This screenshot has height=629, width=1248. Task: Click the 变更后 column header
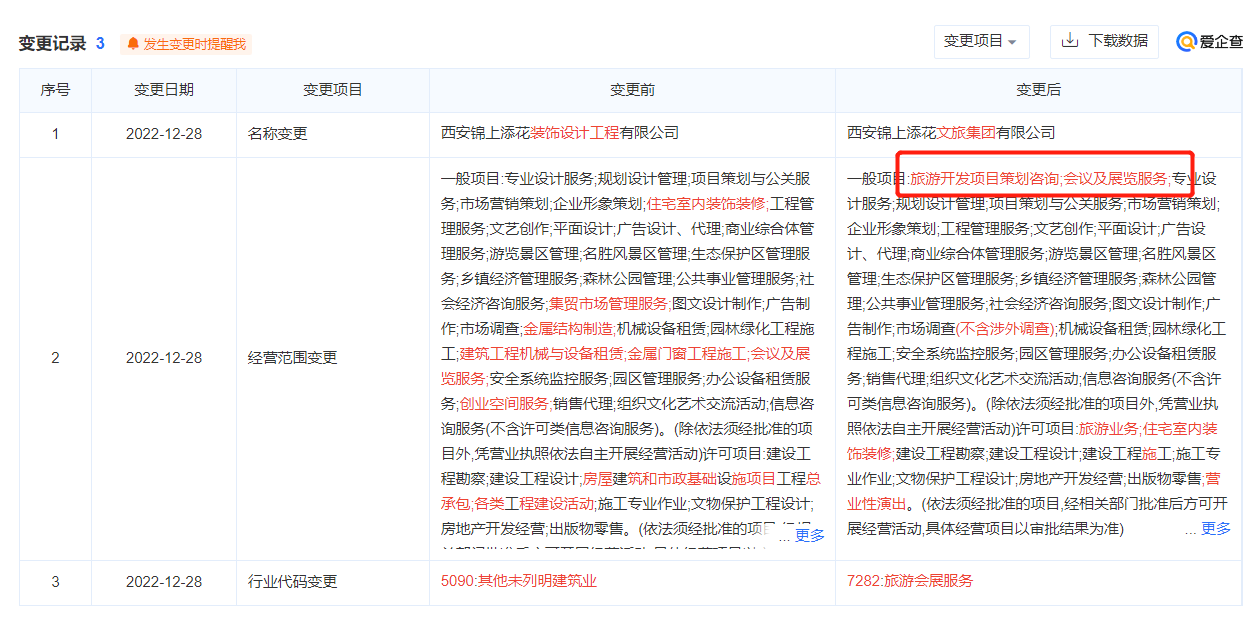pos(1038,90)
